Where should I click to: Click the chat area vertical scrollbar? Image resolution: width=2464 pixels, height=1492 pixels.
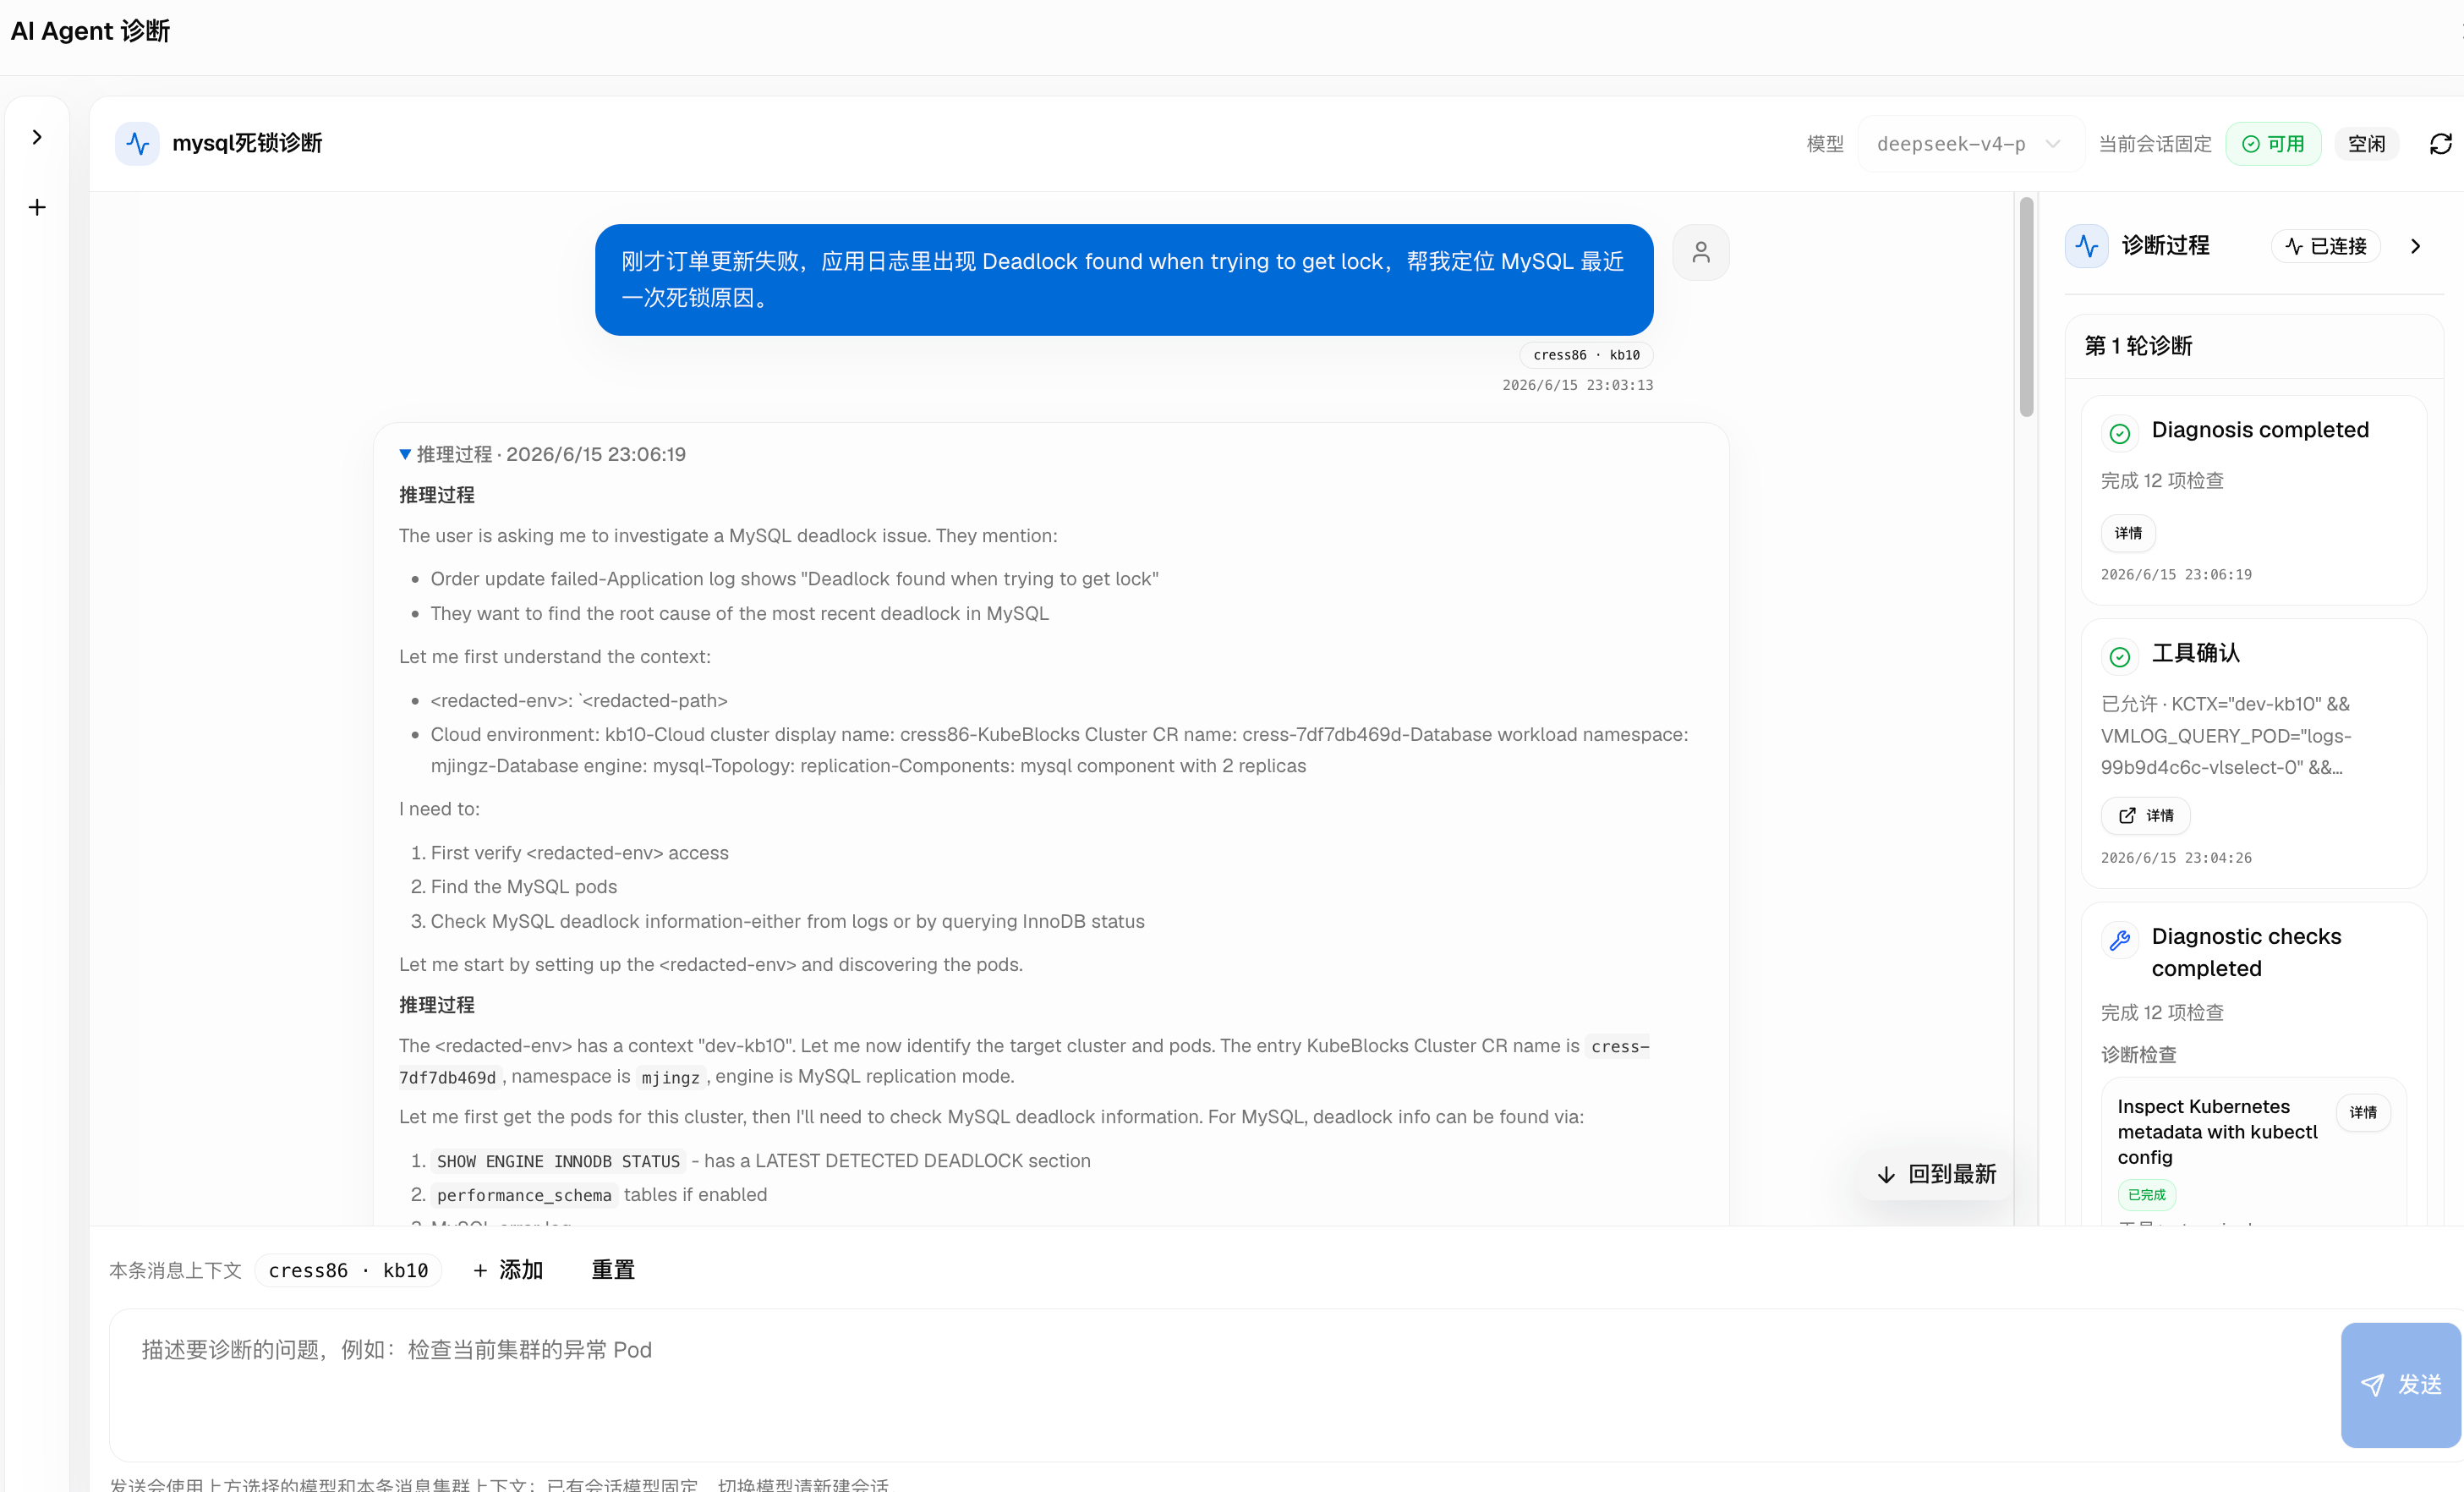(x=2026, y=308)
